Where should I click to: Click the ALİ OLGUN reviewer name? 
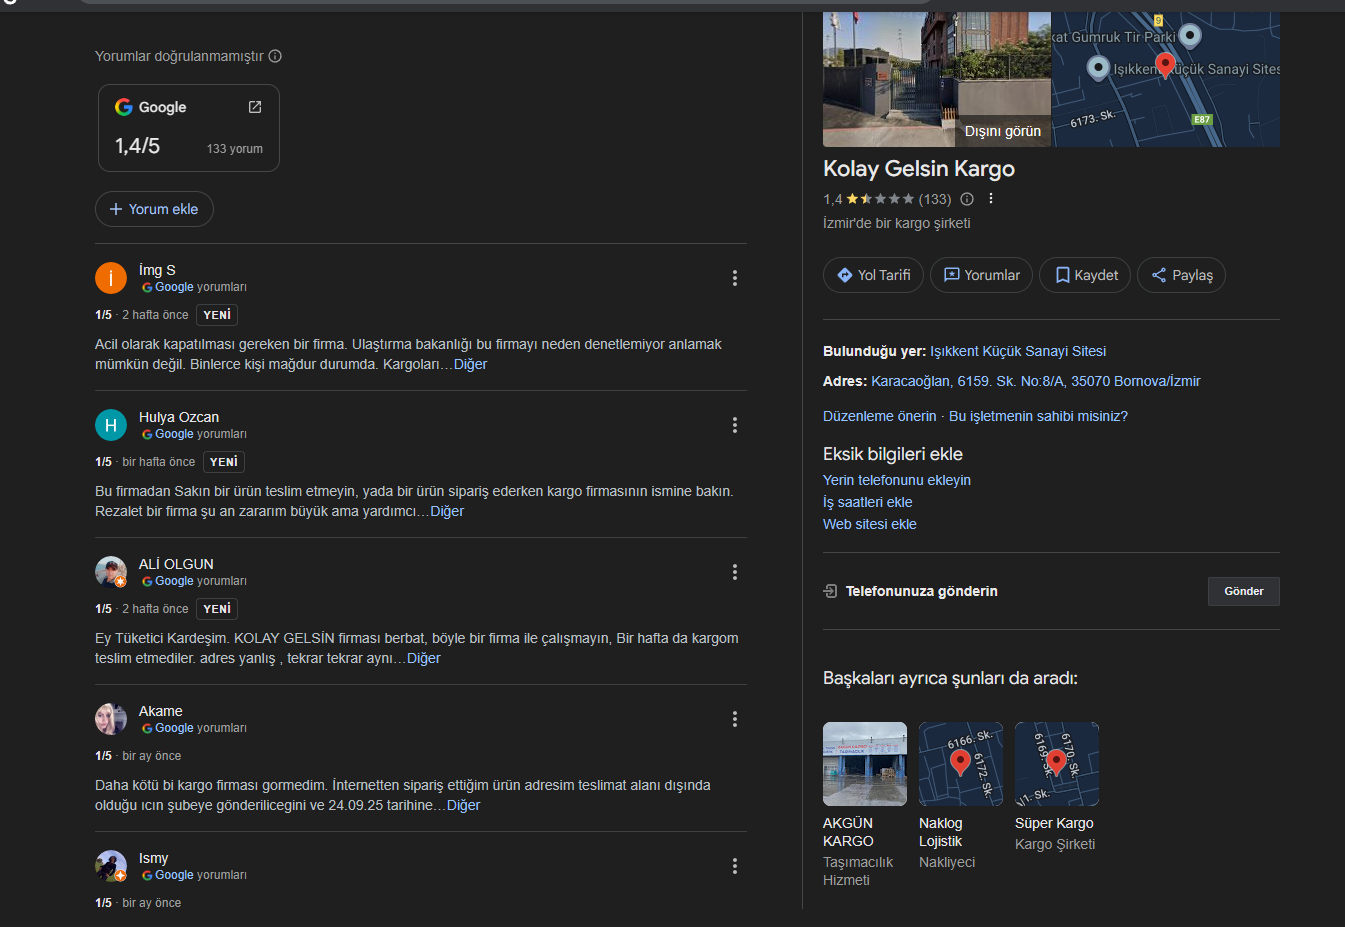tap(176, 564)
